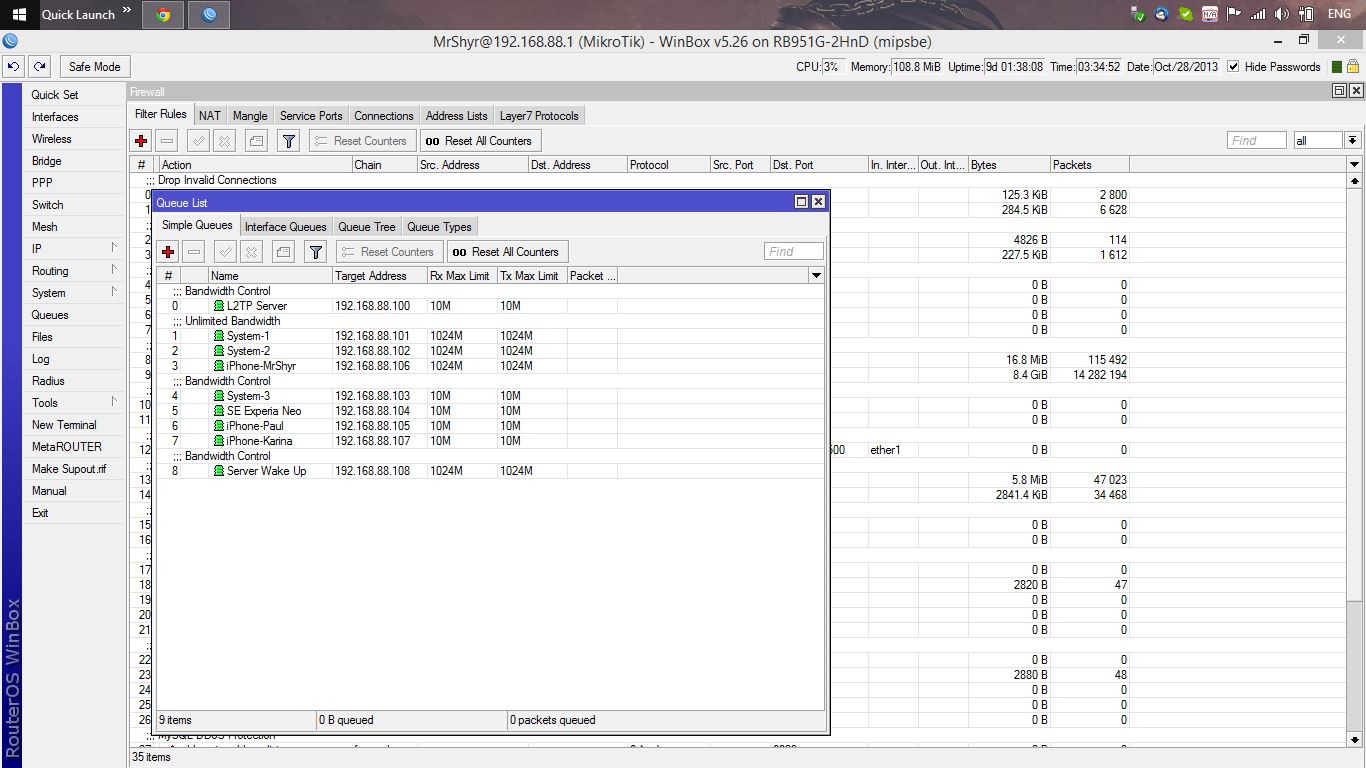Click the Find field in Firewall window
The image size is (1366, 768).
pos(1257,141)
